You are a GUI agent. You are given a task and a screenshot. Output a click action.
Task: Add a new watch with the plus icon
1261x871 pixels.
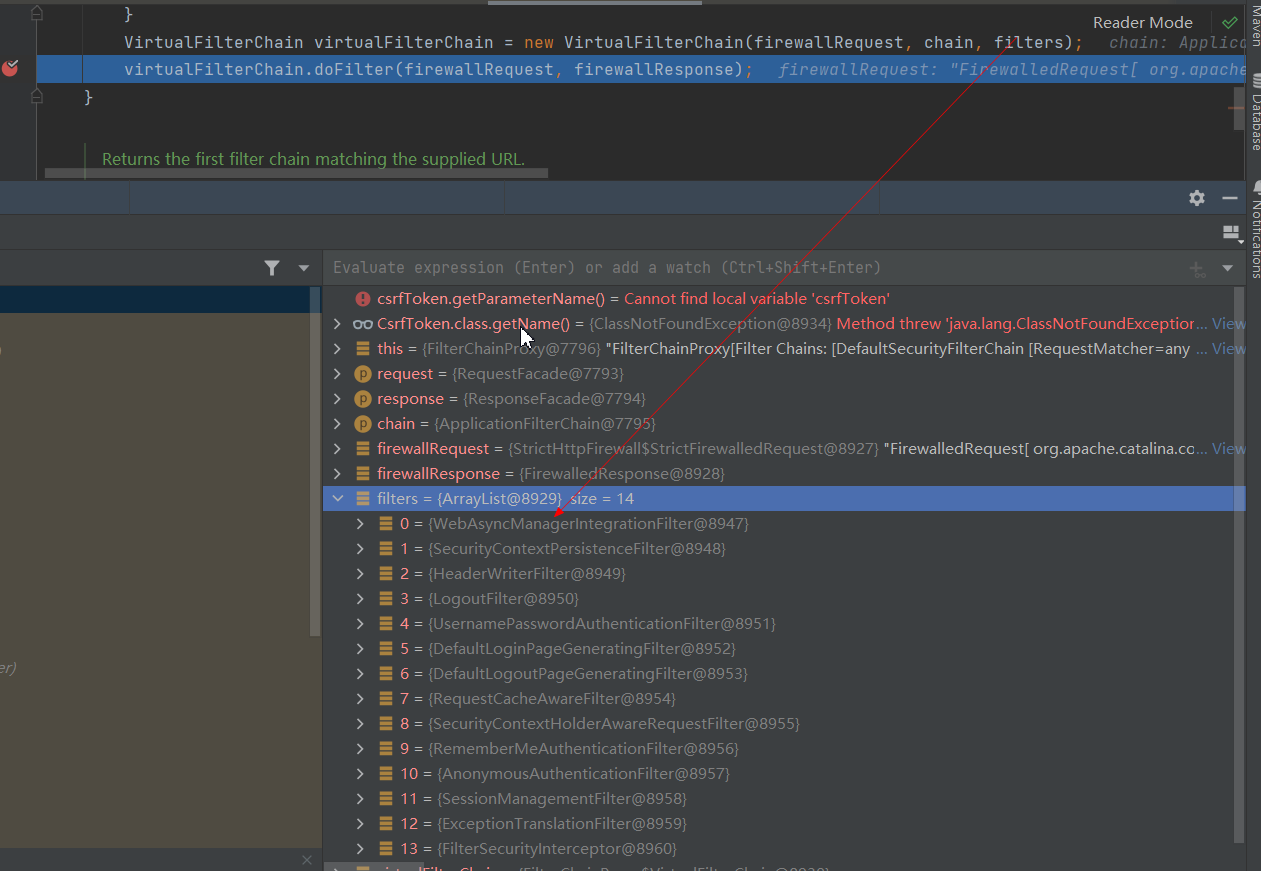[x=1196, y=268]
